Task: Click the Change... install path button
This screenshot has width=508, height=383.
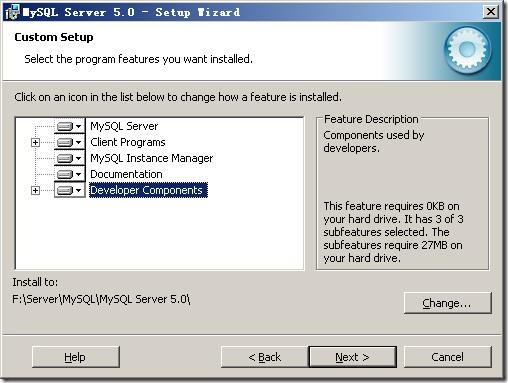Action: click(448, 303)
